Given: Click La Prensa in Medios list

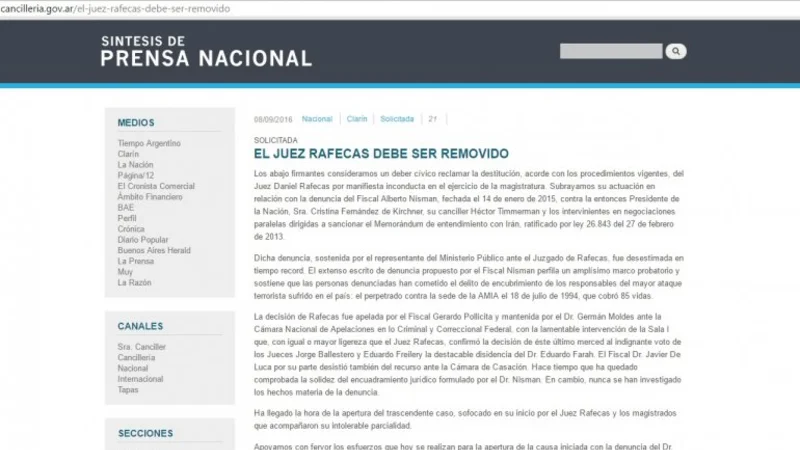Looking at the screenshot, I should pyautogui.click(x=136, y=261).
